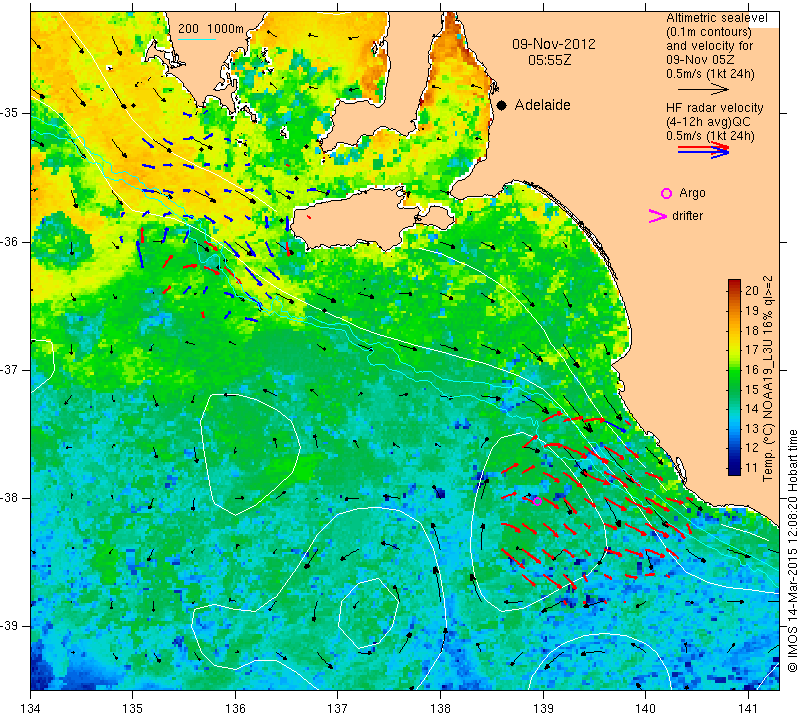
Task: Click the date text 09-Nov-2012
Action: point(554,44)
